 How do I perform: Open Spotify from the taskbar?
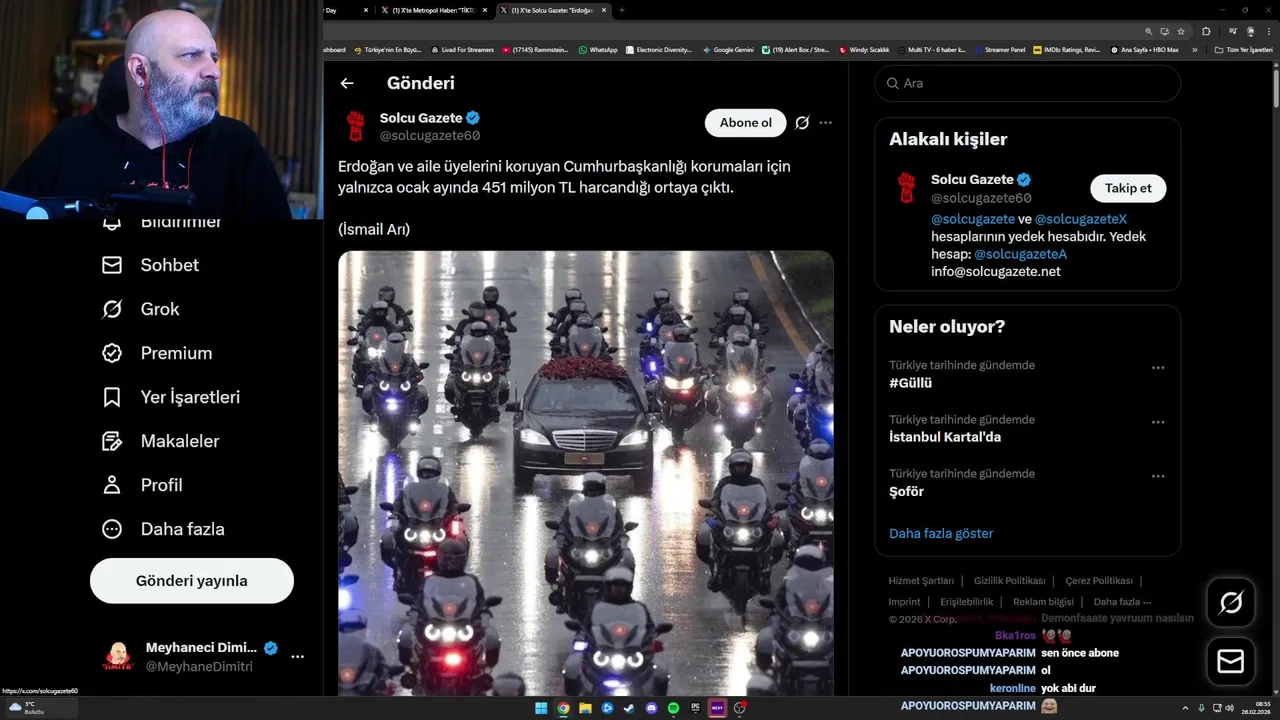coord(673,708)
